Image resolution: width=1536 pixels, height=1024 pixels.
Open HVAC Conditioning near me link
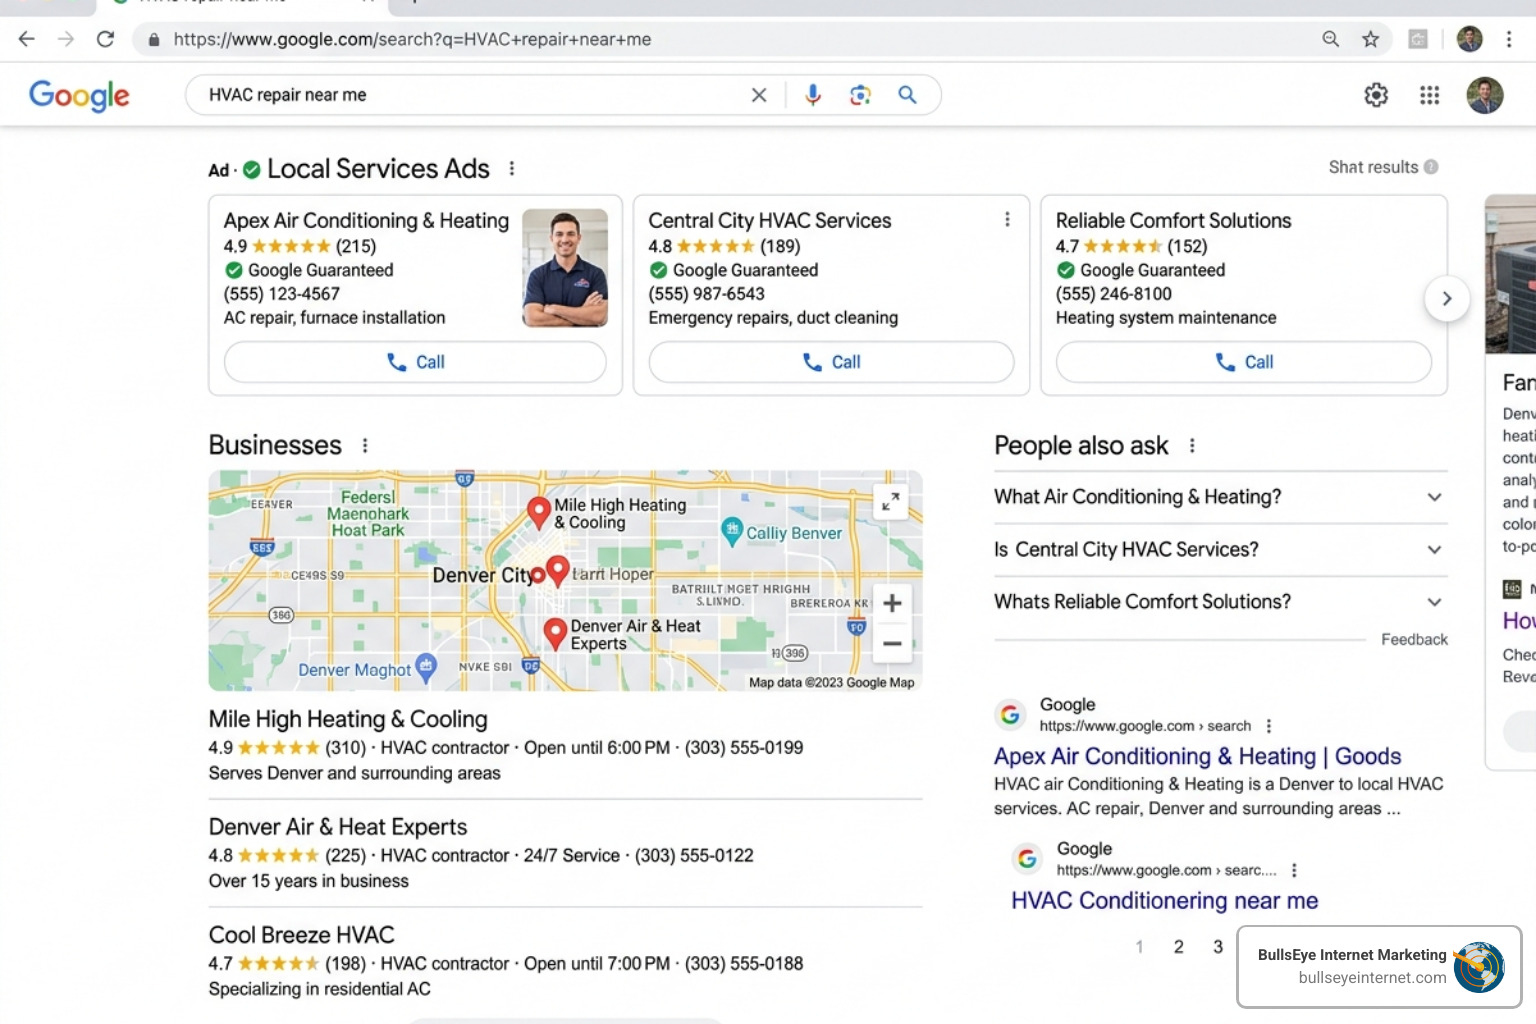pos(1164,900)
